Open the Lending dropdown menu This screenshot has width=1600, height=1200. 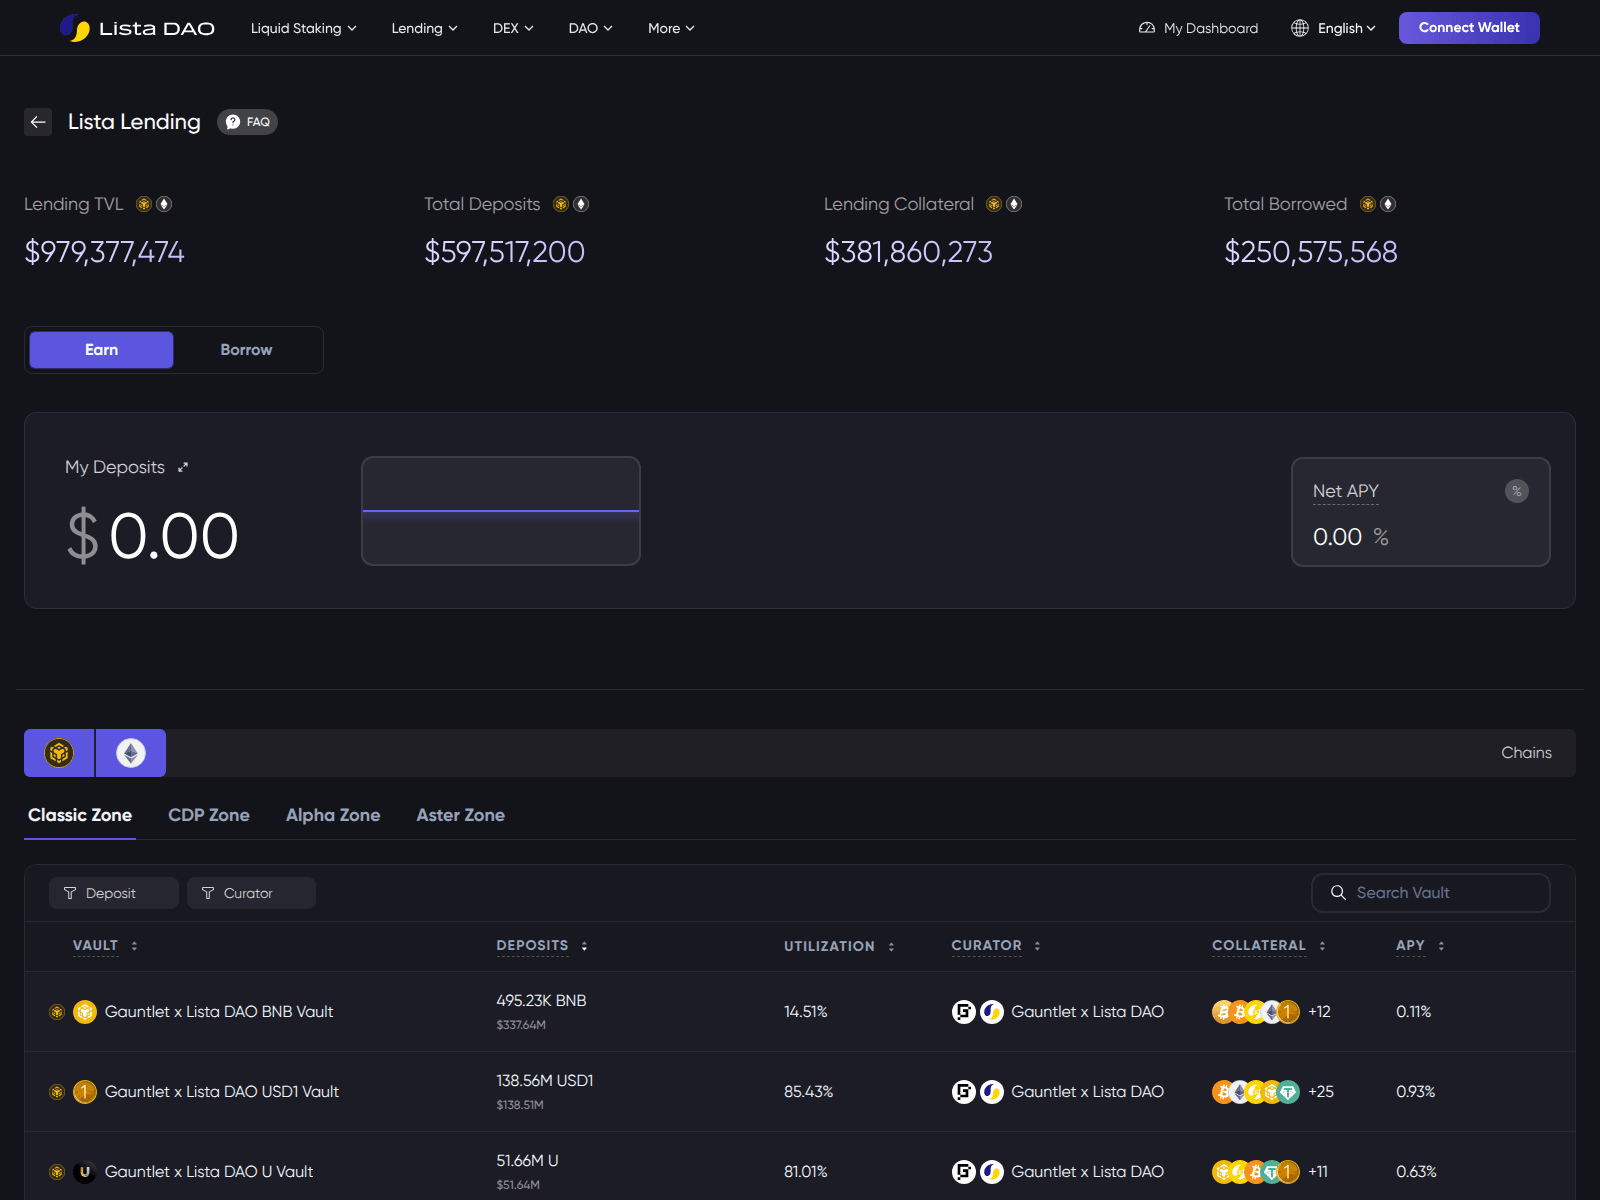pyautogui.click(x=424, y=28)
